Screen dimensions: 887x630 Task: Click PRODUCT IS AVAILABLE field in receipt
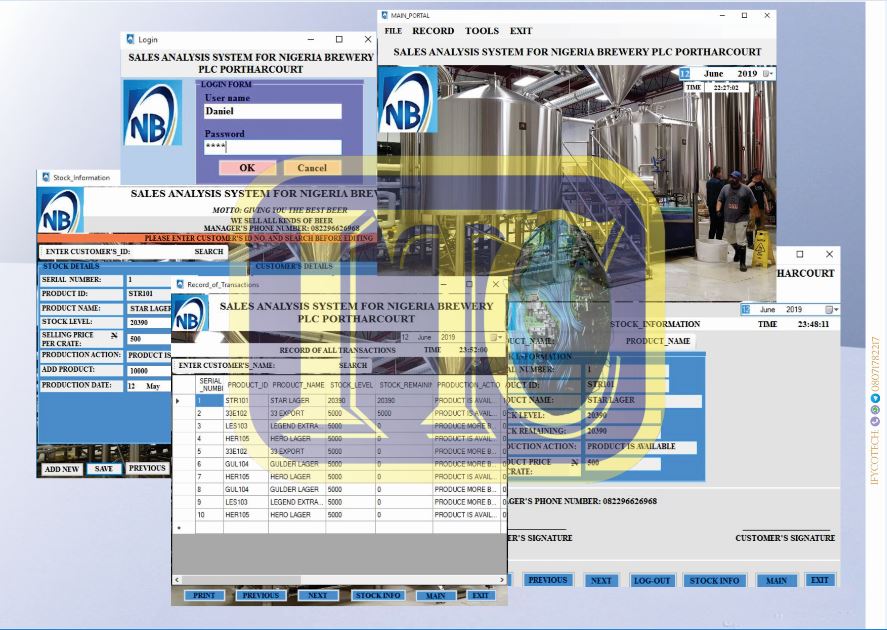coord(640,447)
